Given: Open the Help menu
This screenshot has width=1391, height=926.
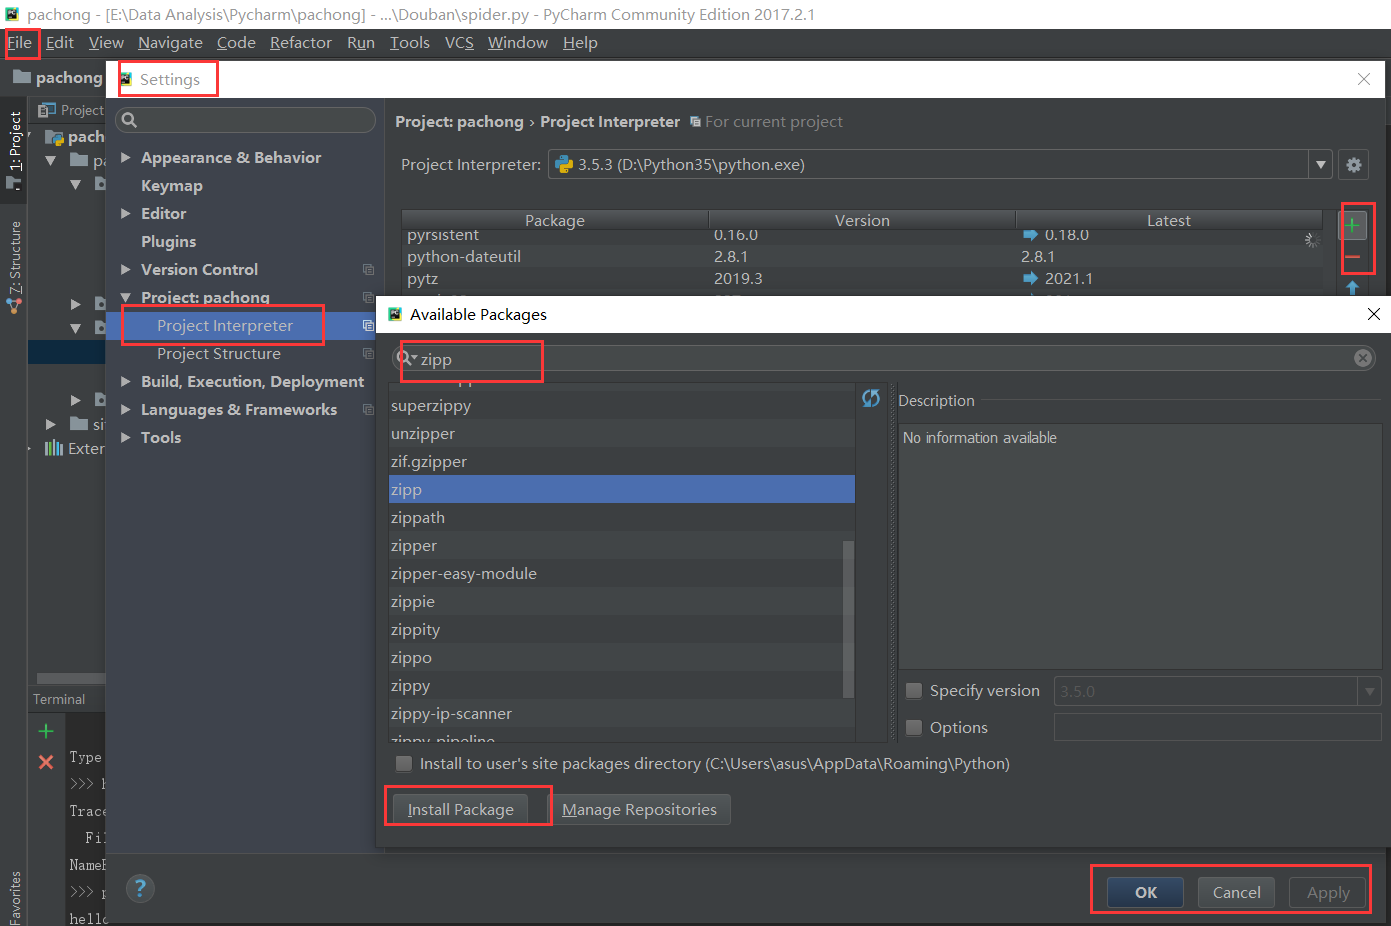Looking at the screenshot, I should pos(580,43).
